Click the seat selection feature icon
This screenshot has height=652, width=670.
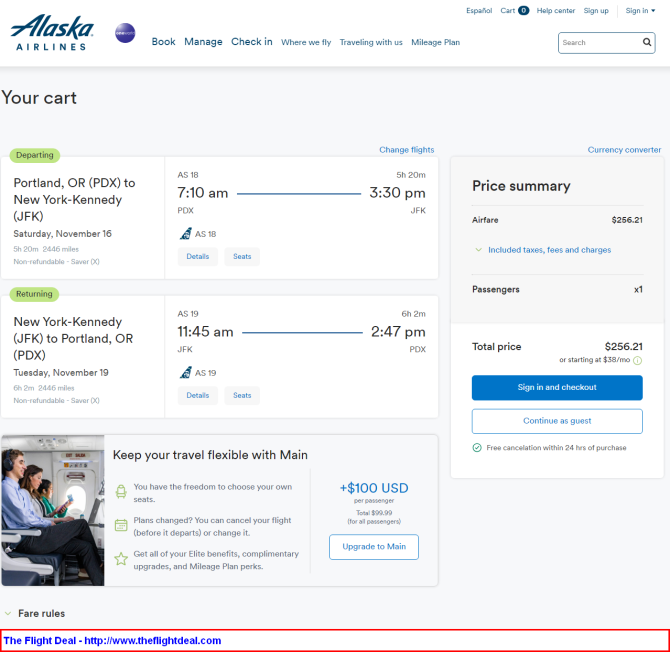(x=121, y=492)
